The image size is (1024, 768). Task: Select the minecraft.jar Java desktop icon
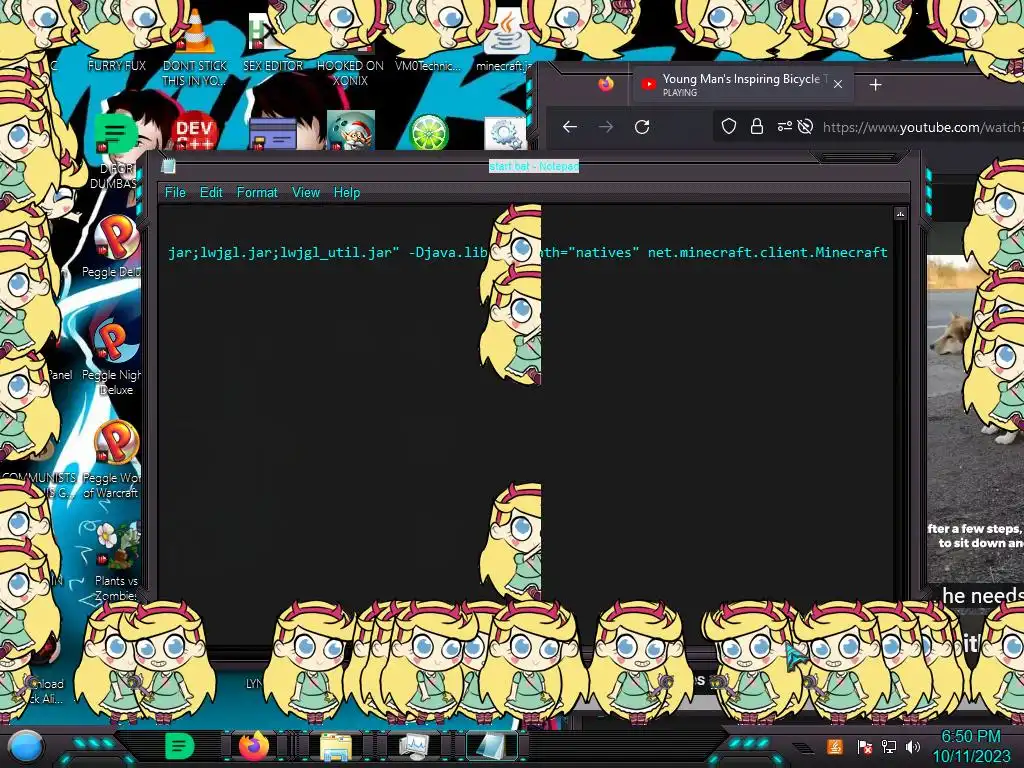tap(506, 33)
